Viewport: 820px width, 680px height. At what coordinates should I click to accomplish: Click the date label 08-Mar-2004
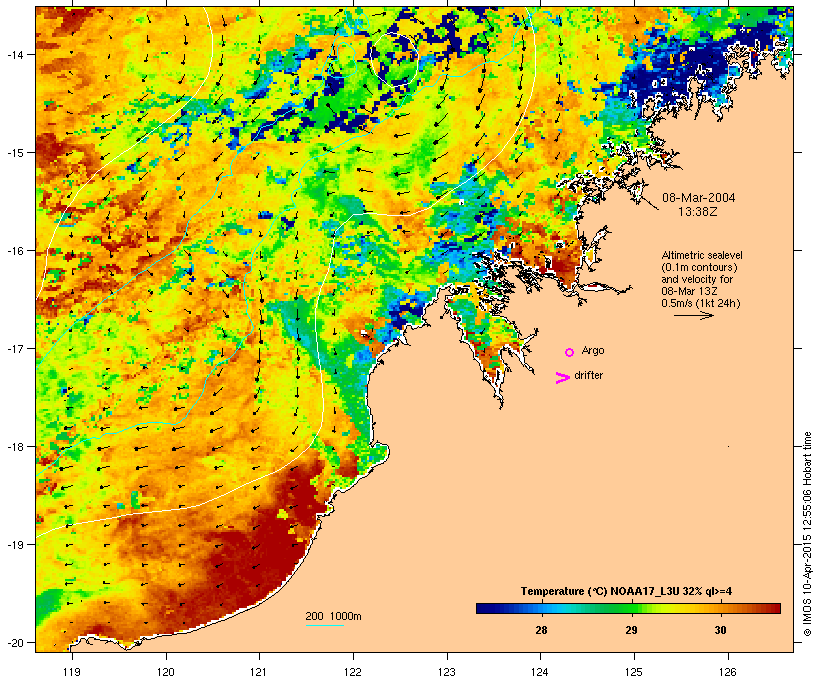[x=699, y=198]
